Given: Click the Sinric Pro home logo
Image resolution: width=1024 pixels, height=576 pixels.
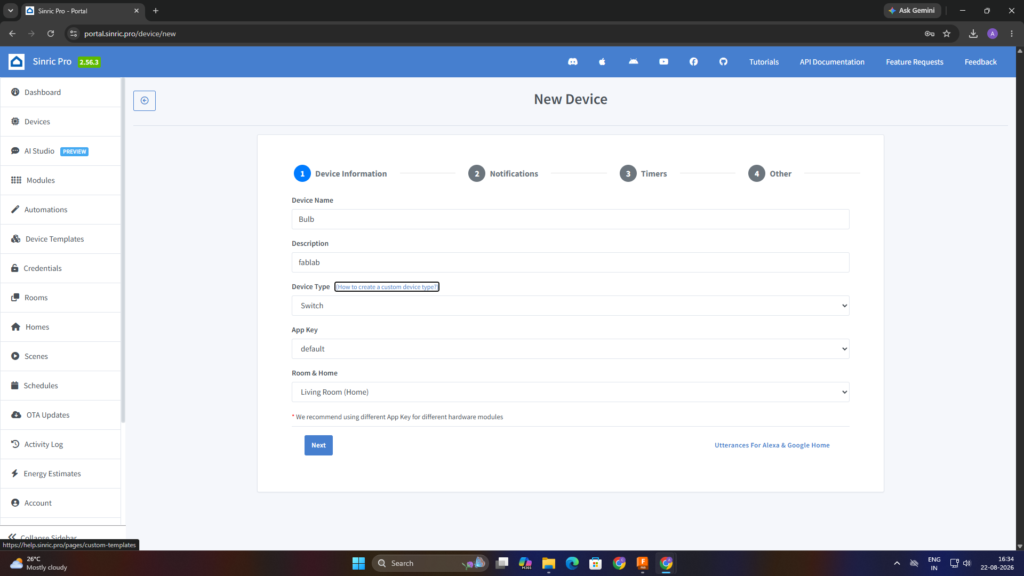Looking at the screenshot, I should (x=16, y=61).
